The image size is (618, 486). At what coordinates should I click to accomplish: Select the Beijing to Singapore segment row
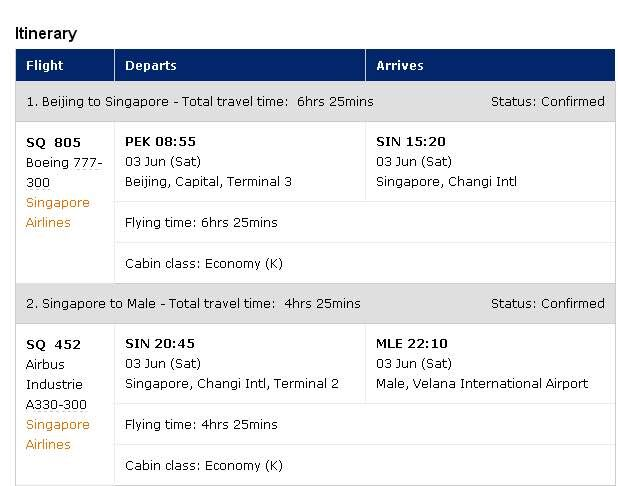point(315,102)
